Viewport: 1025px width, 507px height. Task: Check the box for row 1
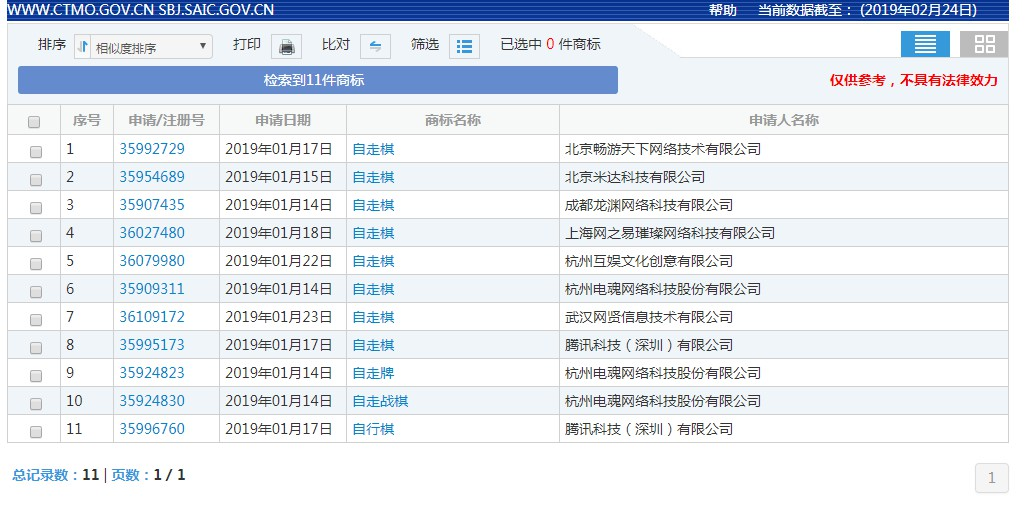click(x=35, y=152)
